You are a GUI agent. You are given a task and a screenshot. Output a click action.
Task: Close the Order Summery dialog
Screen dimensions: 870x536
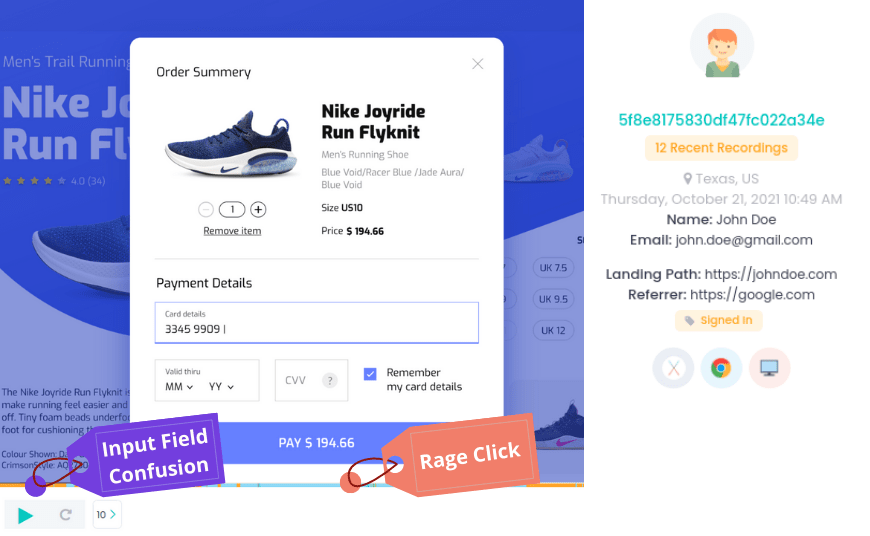coord(477,64)
